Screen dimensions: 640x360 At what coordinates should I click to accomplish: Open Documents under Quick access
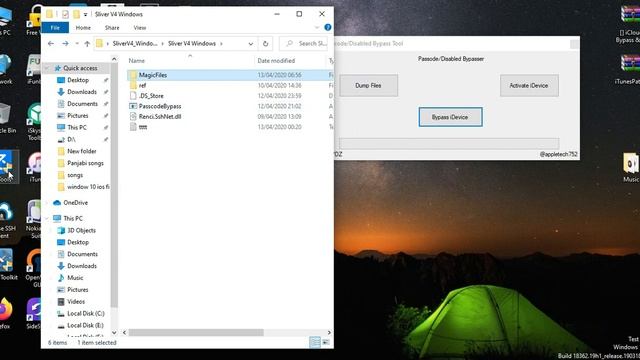[82, 104]
